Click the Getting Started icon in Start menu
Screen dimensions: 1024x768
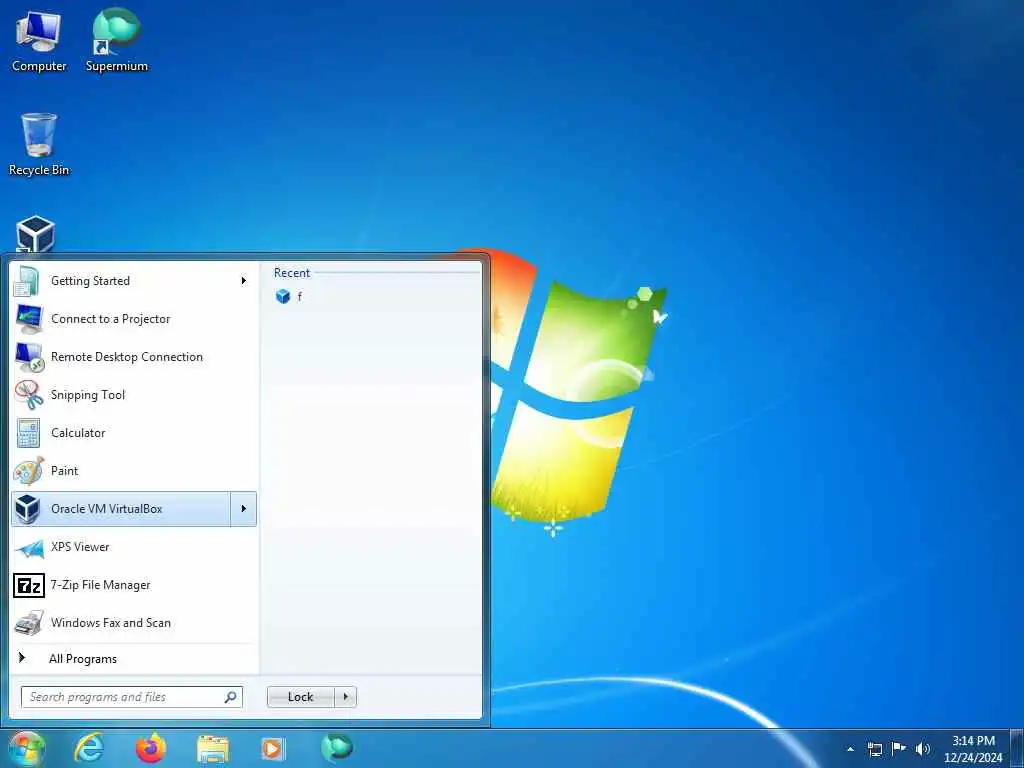coord(27,281)
